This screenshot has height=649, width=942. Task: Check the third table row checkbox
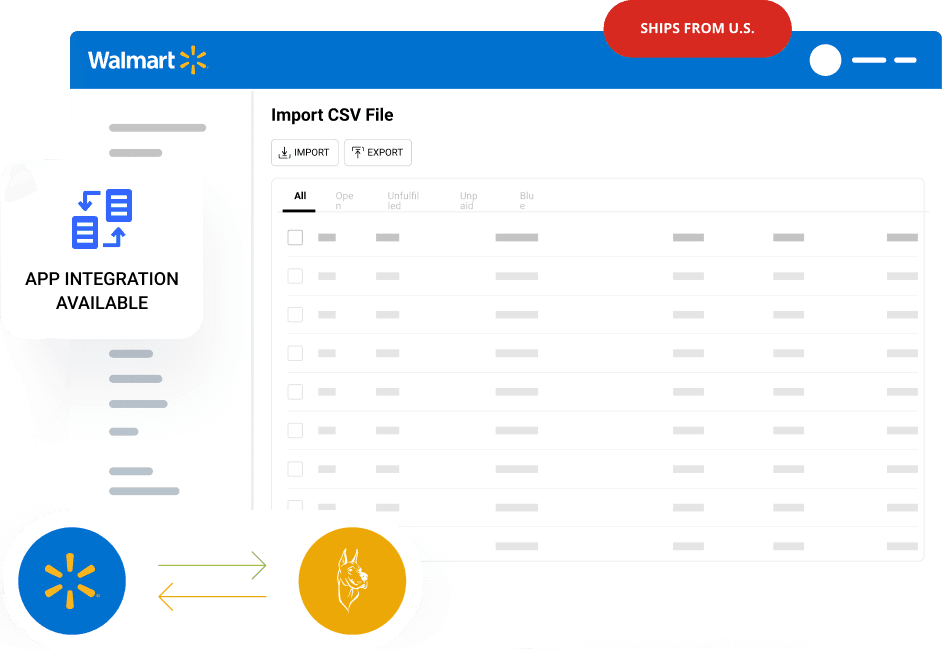pyautogui.click(x=295, y=353)
